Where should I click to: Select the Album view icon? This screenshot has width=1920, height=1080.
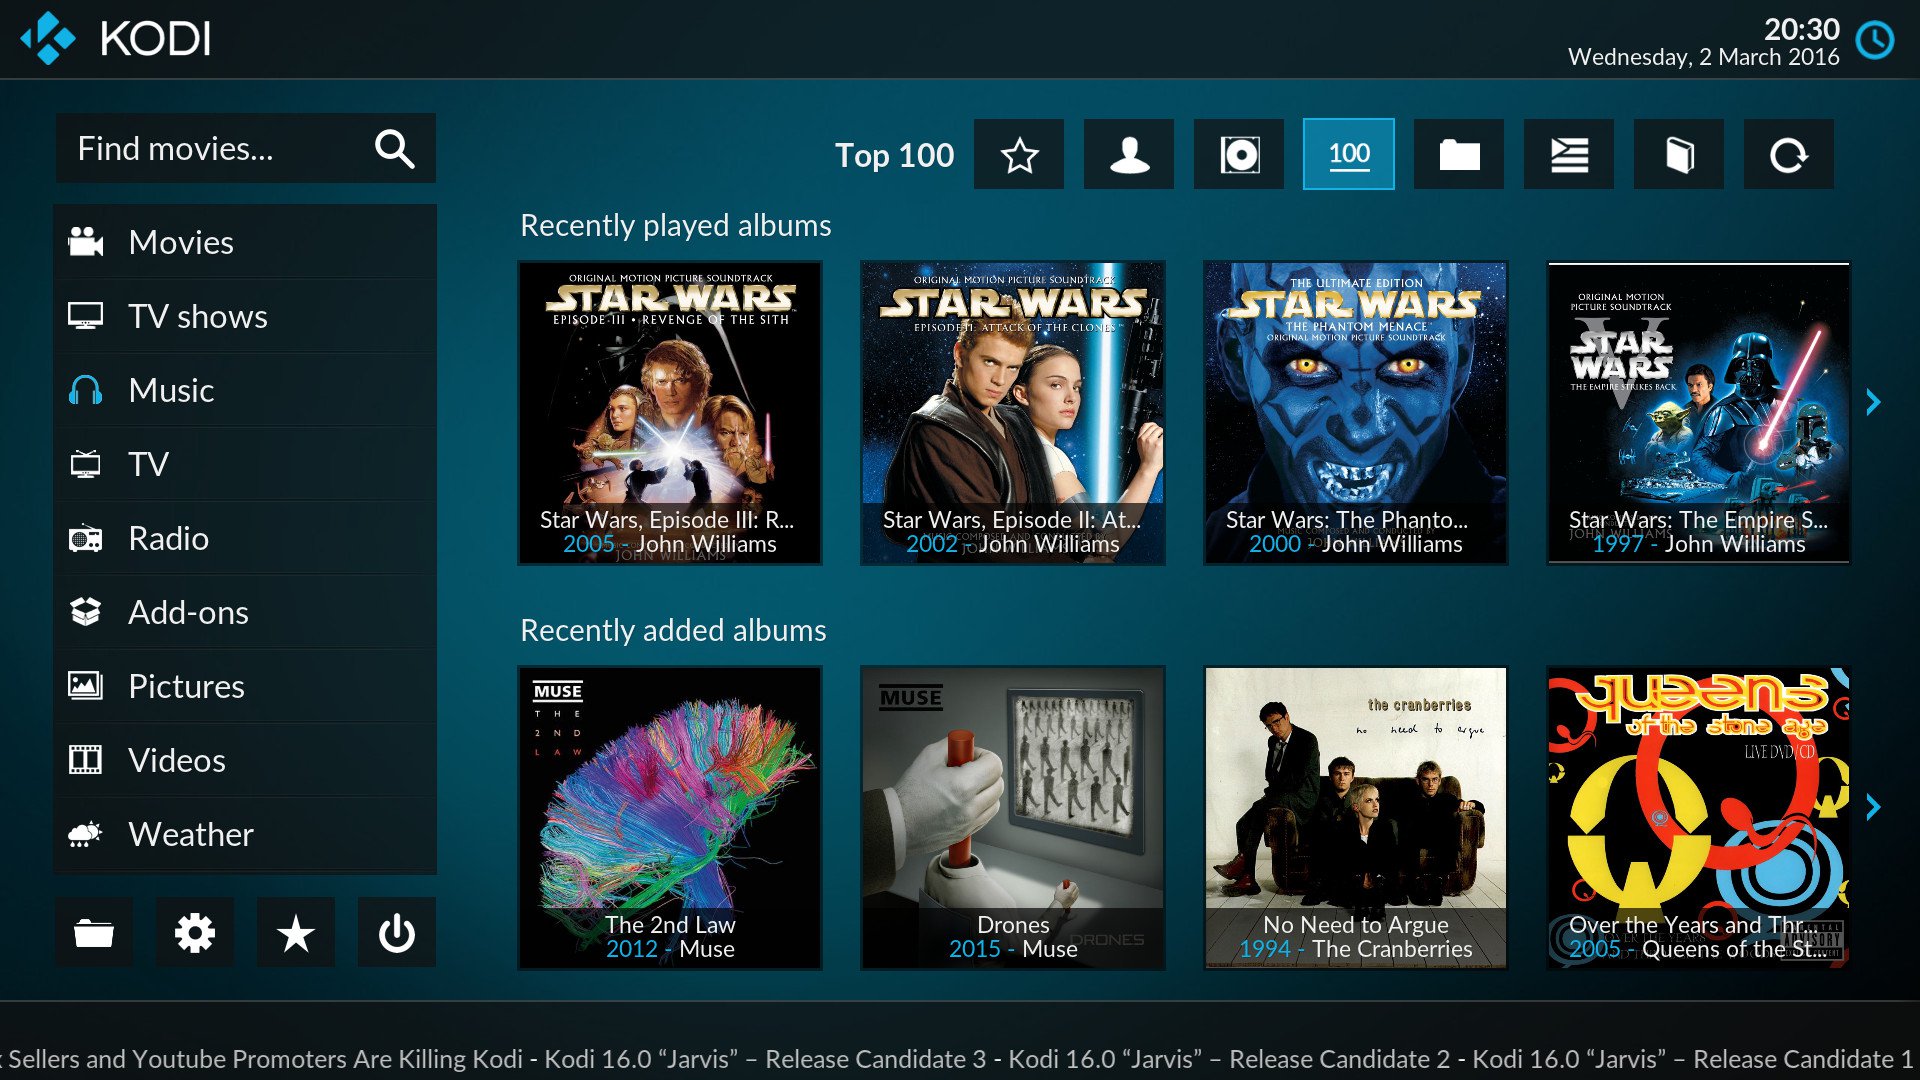[x=1240, y=152]
